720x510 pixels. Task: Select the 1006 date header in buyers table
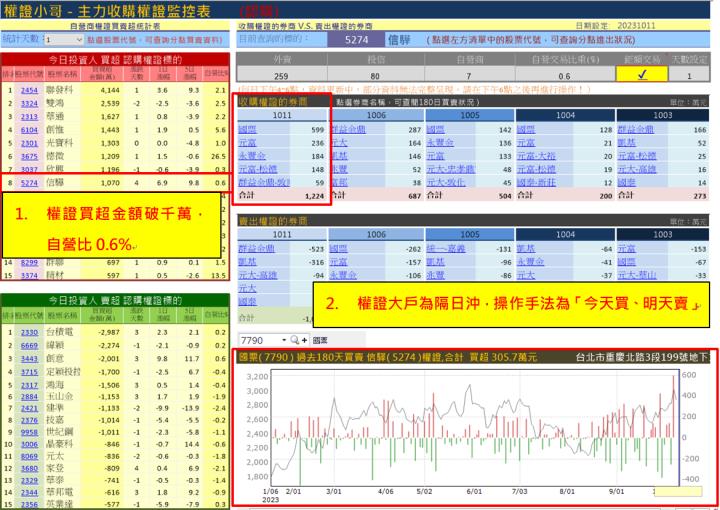(x=376, y=115)
